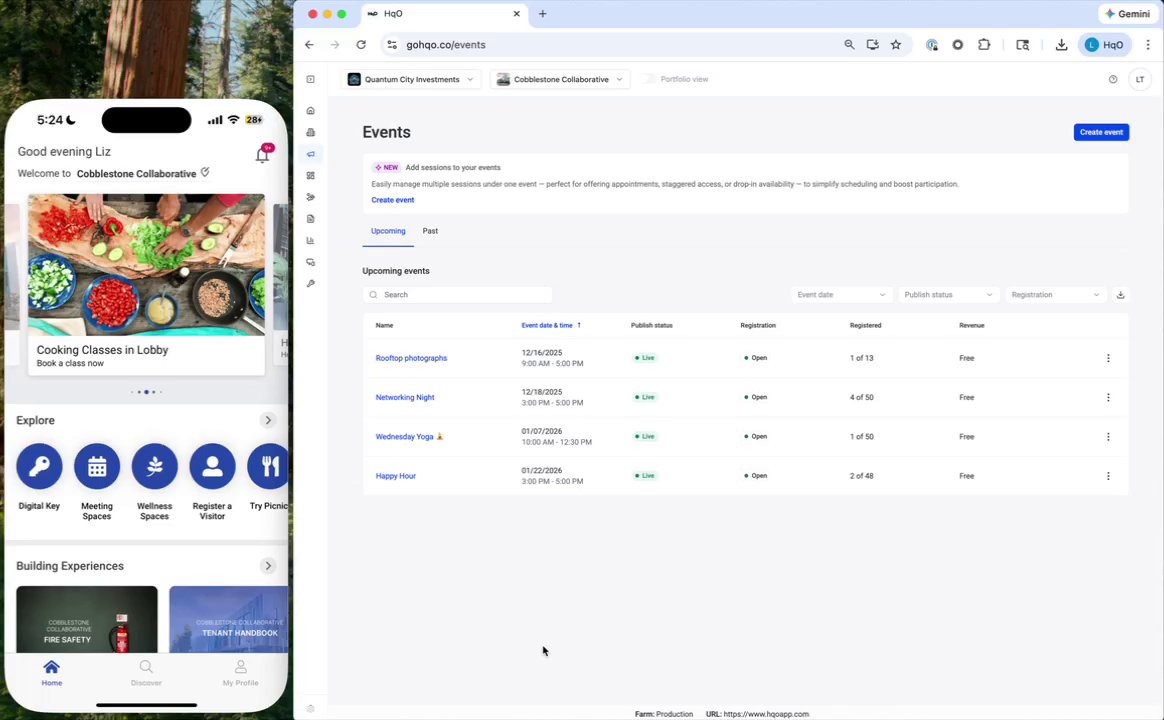Open the Wednesday Yoga event

409,436
